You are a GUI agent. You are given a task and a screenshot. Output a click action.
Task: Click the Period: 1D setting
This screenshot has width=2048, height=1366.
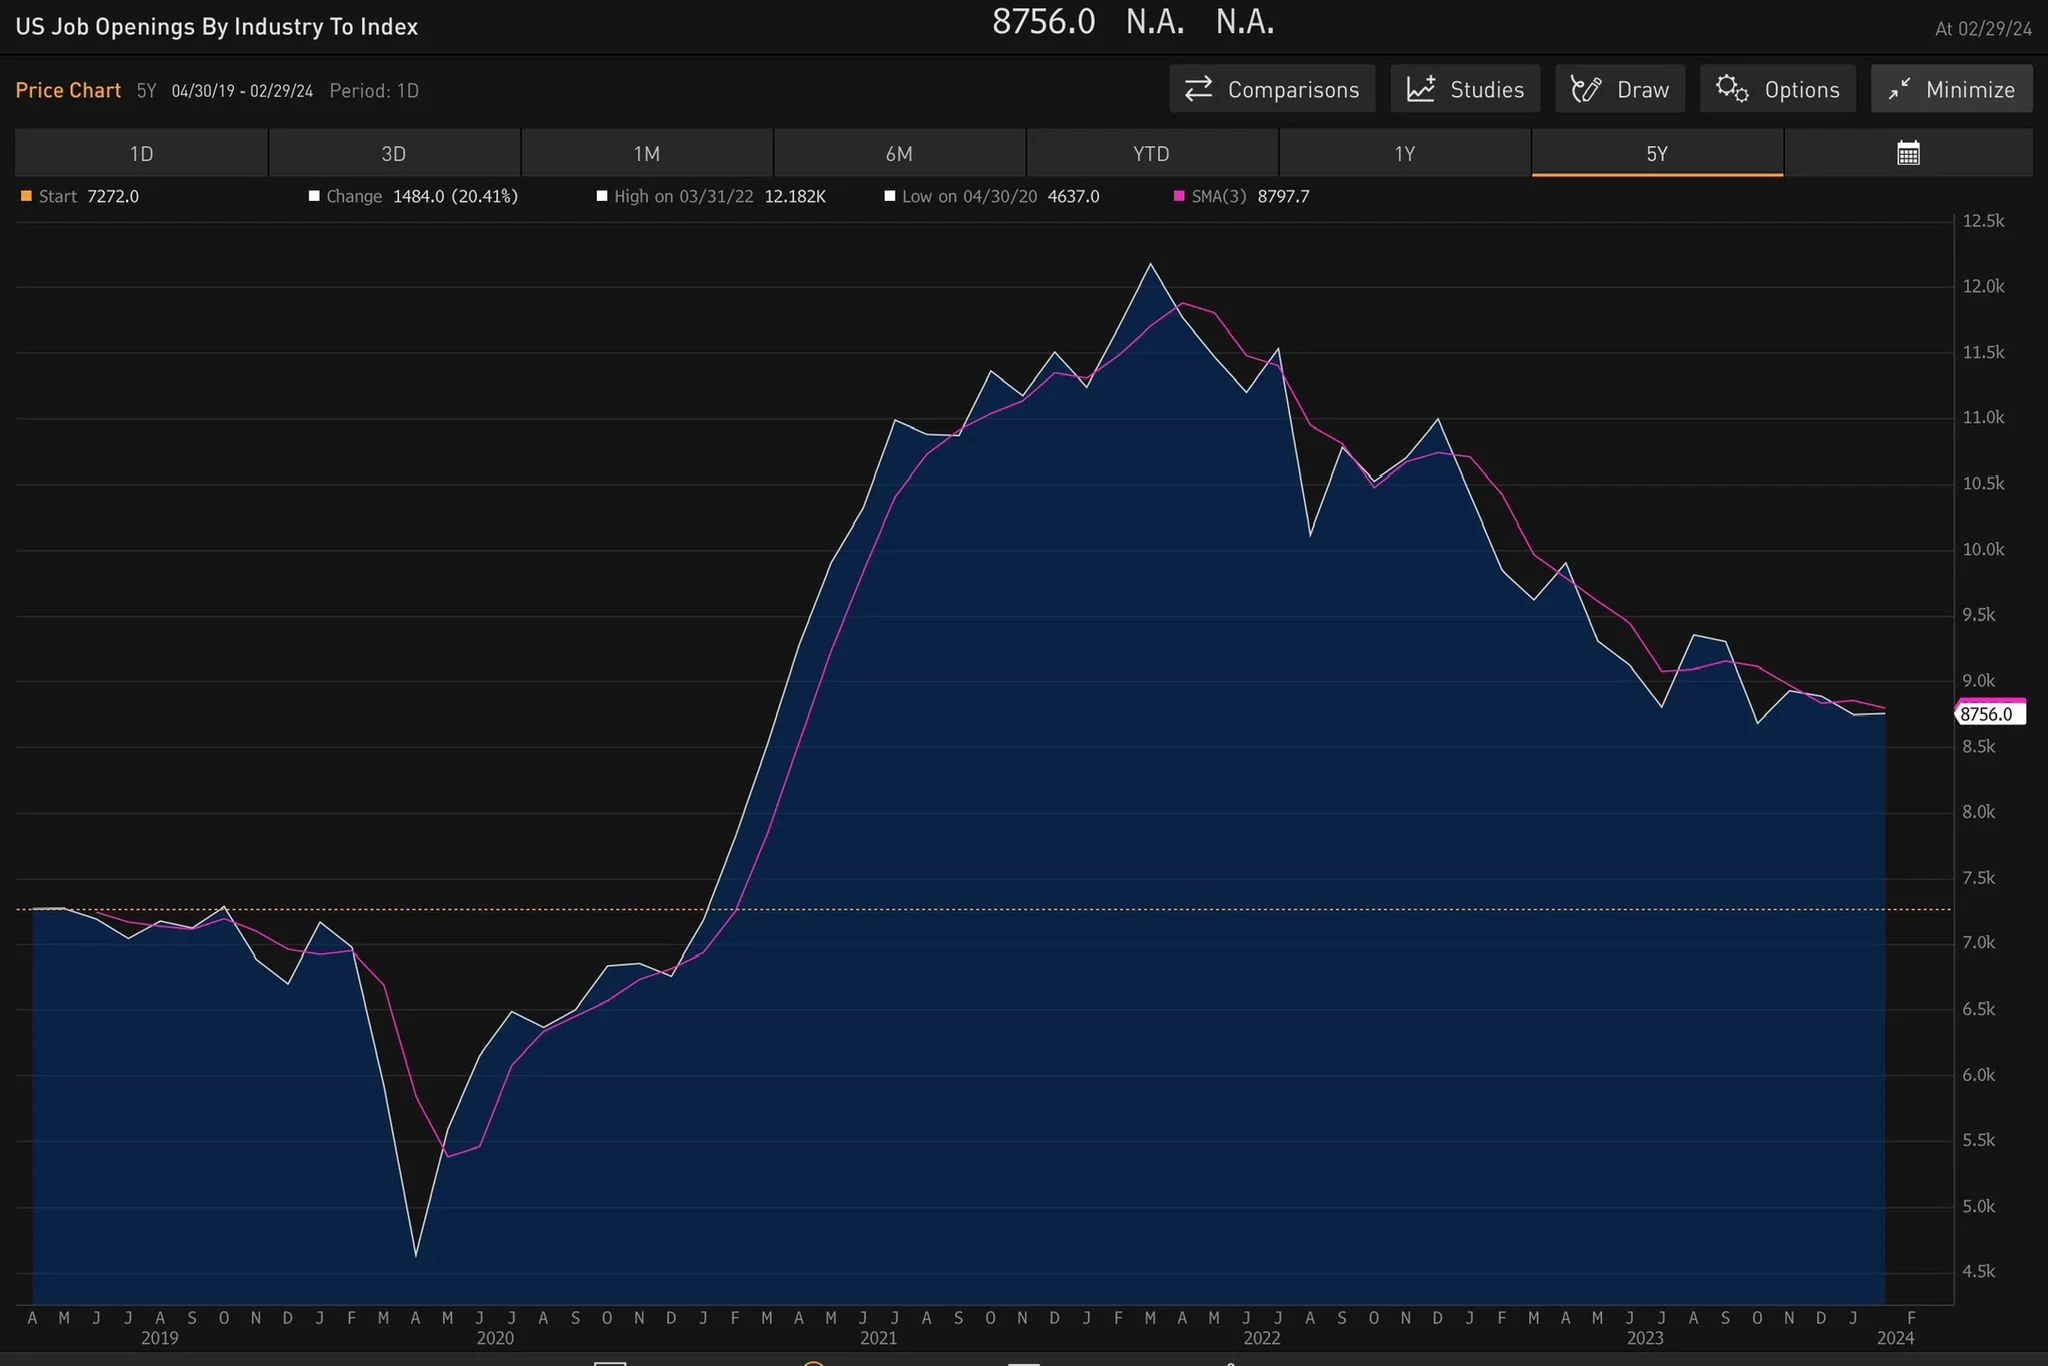(374, 91)
